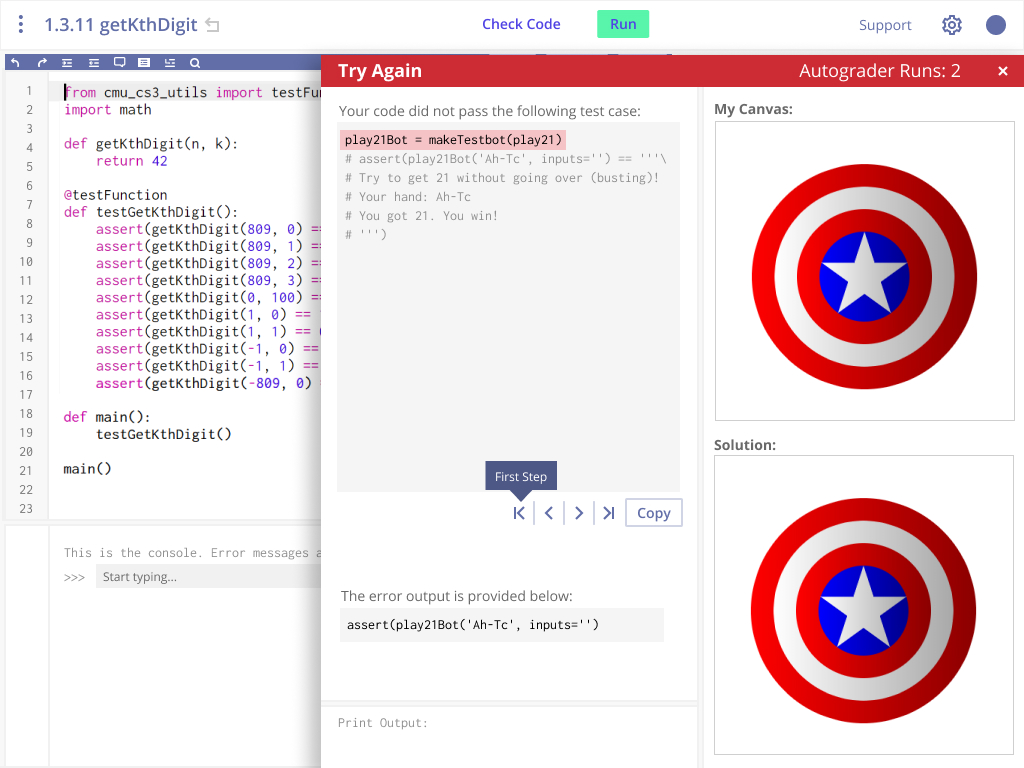Toggle comment using the speech bubble icon
1024x768 pixels.
click(x=120, y=63)
